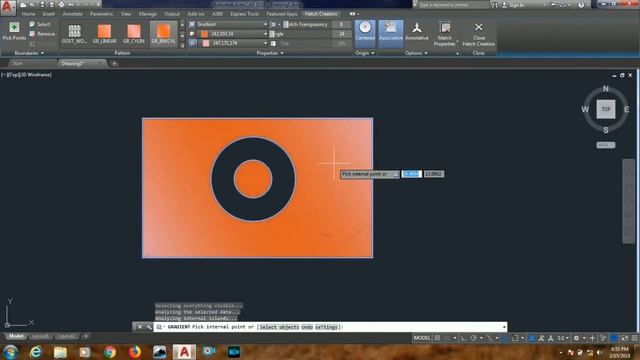Click the Angle value field
This screenshot has height=360, width=640.
coord(342,34)
